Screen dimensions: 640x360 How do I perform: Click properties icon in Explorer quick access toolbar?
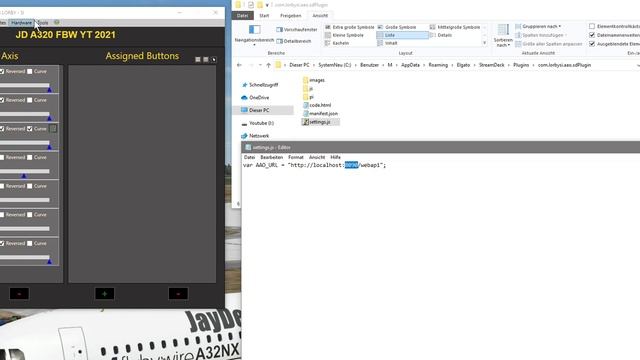[251, 5]
